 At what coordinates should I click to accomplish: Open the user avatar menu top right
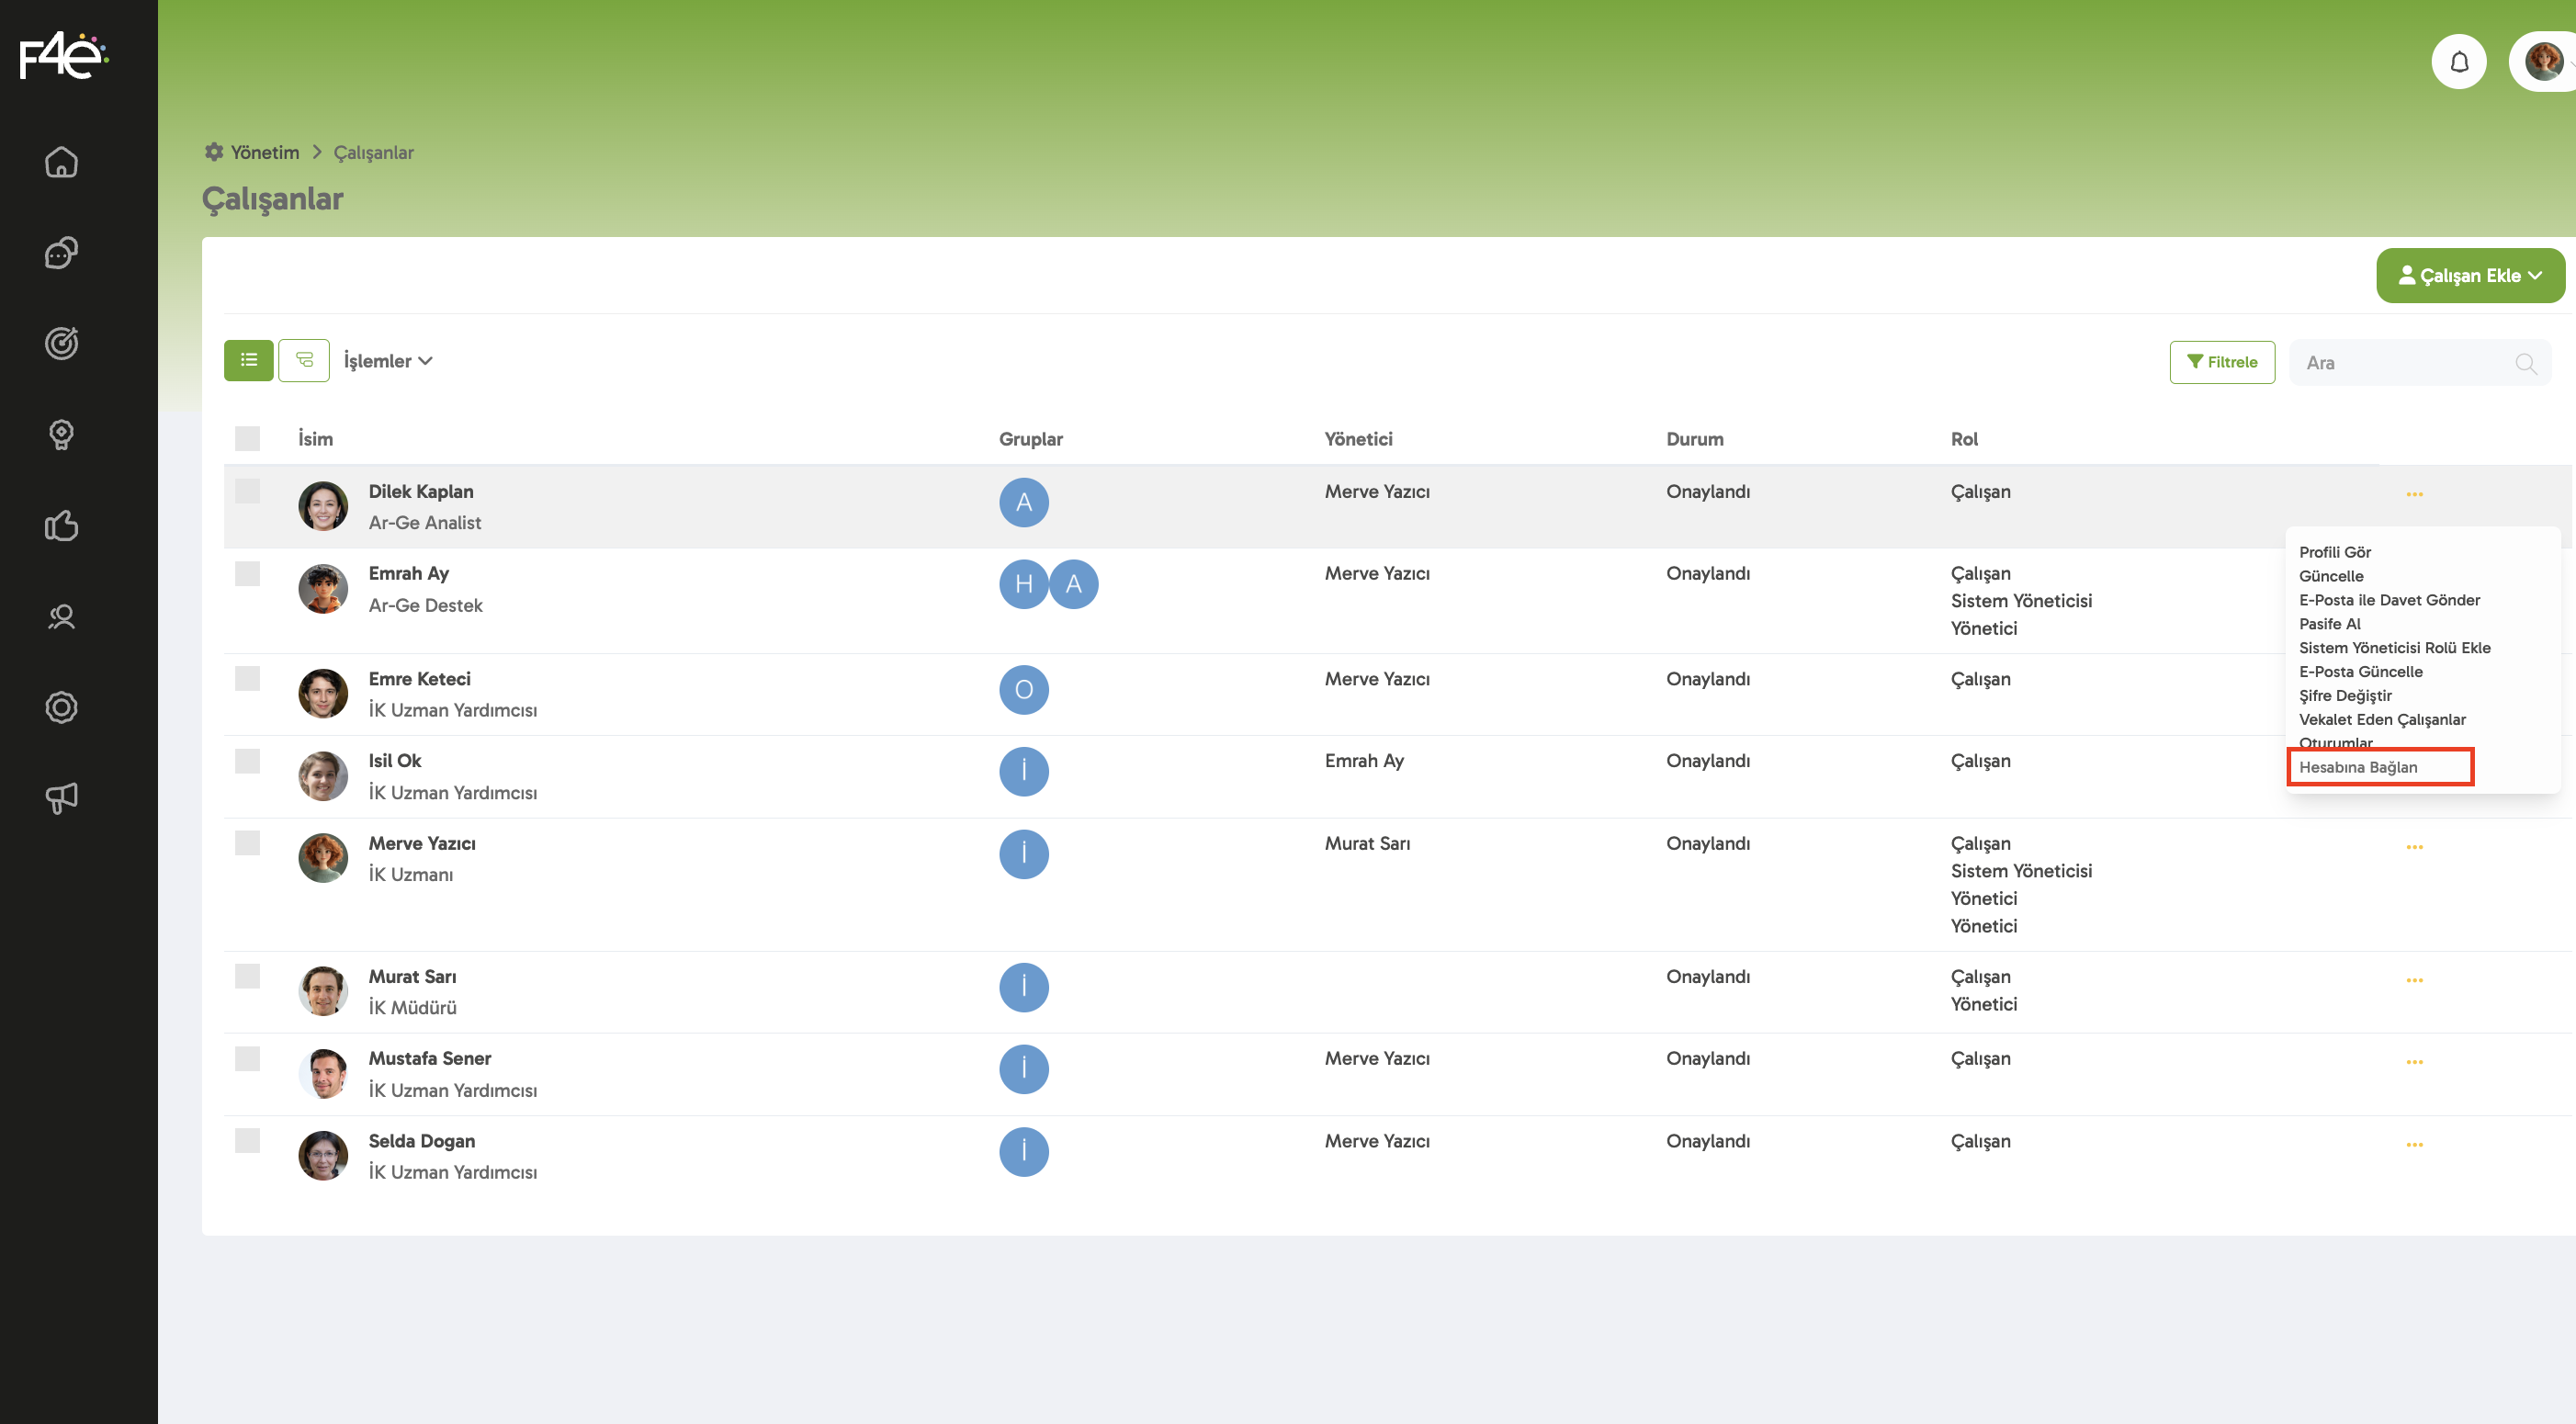(x=2543, y=62)
